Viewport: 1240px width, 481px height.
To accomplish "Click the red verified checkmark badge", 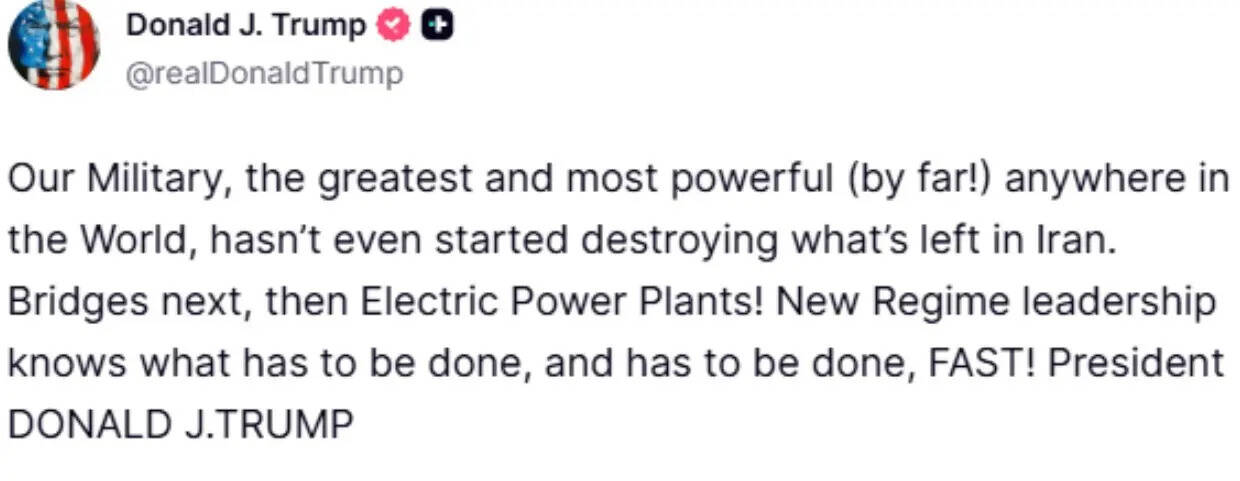I will [x=393, y=27].
